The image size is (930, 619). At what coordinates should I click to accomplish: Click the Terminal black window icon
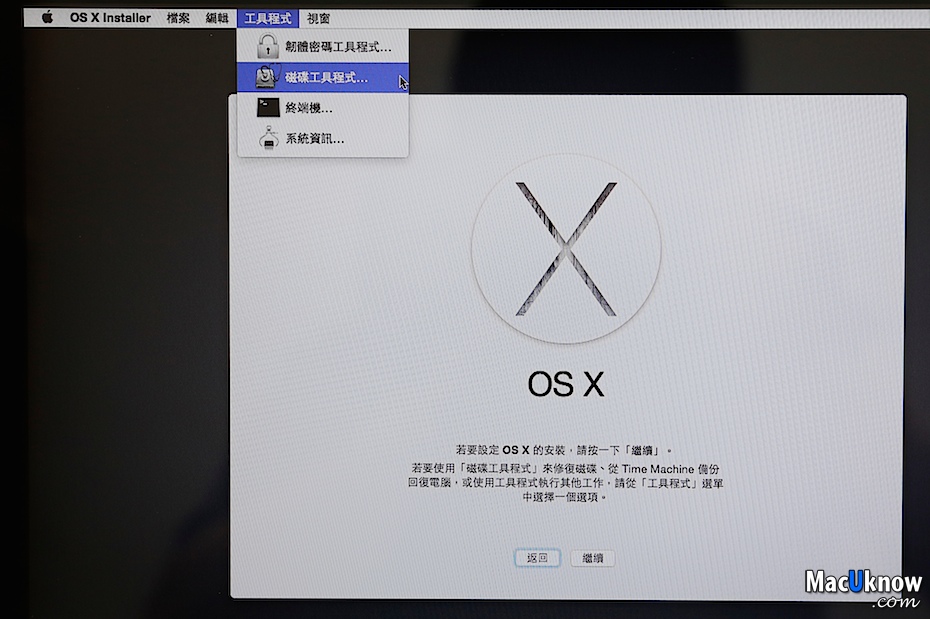268,108
